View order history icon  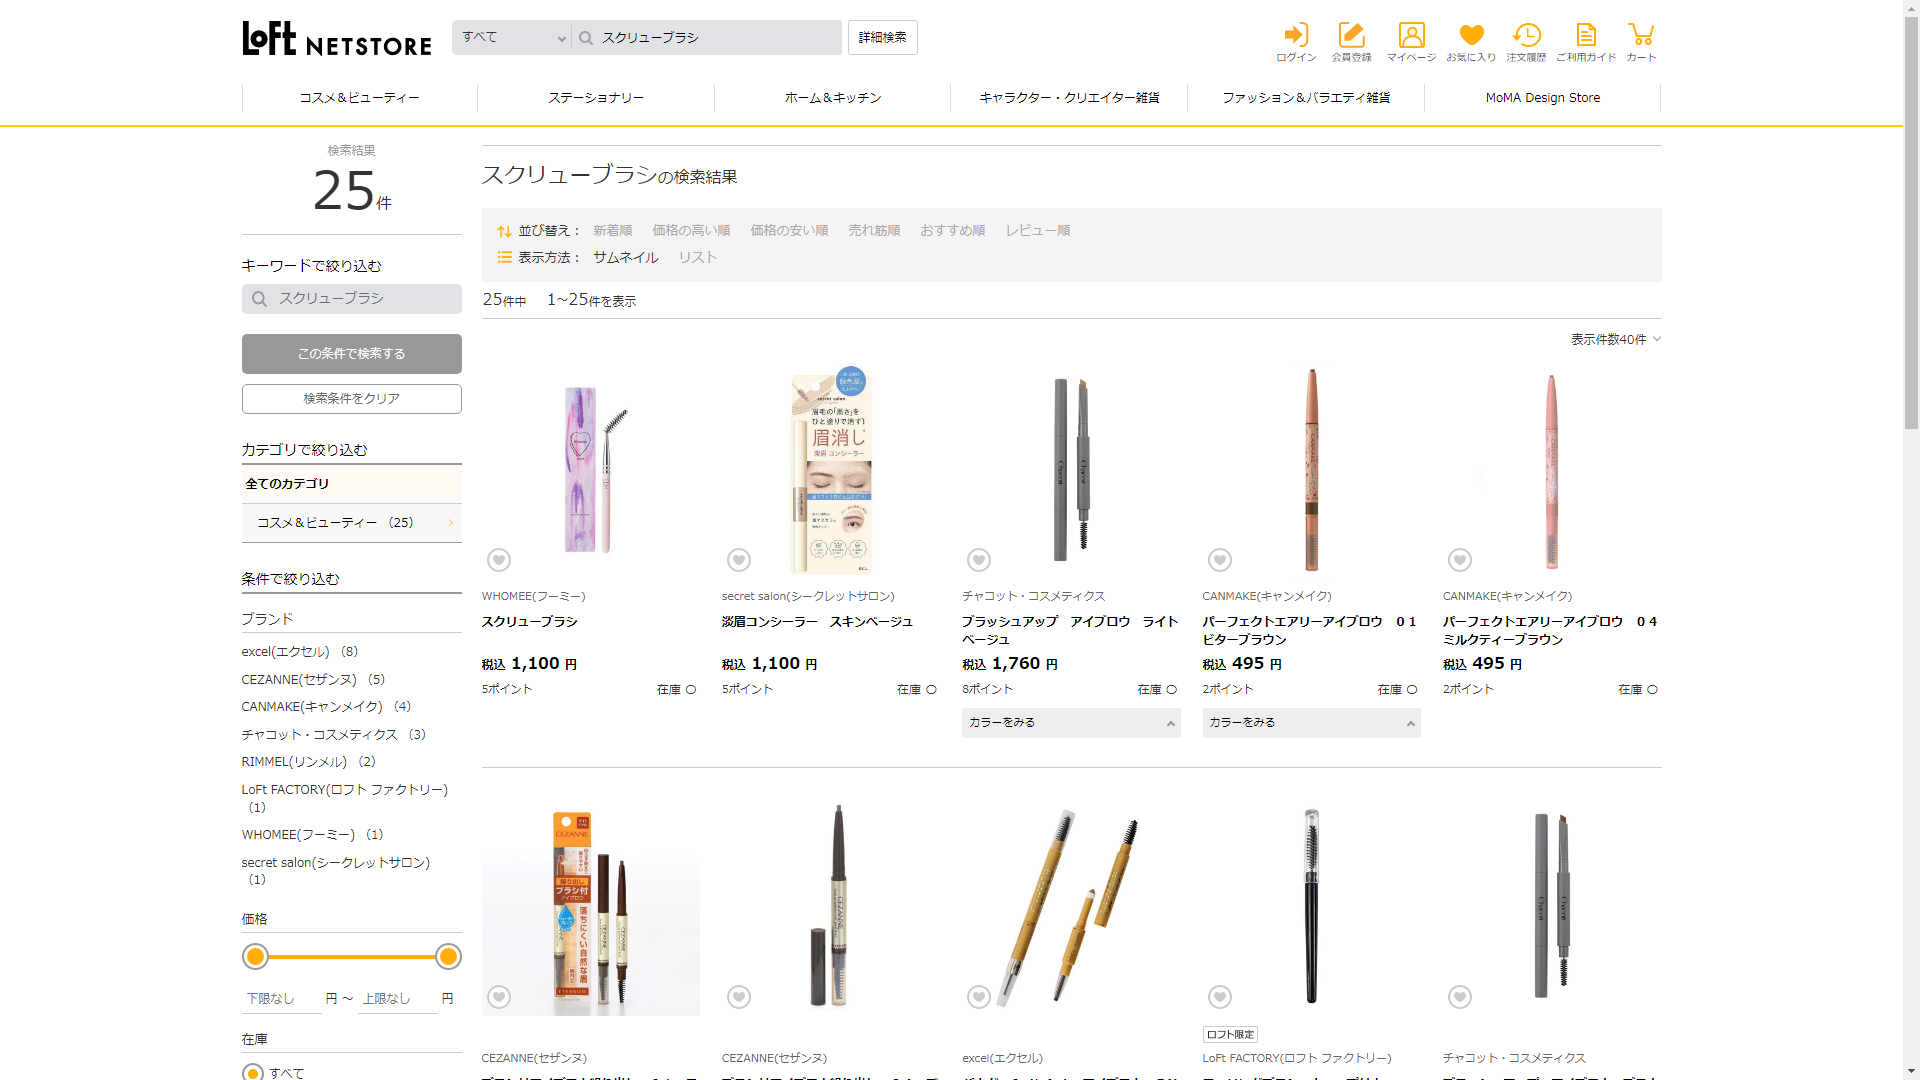[x=1526, y=42]
